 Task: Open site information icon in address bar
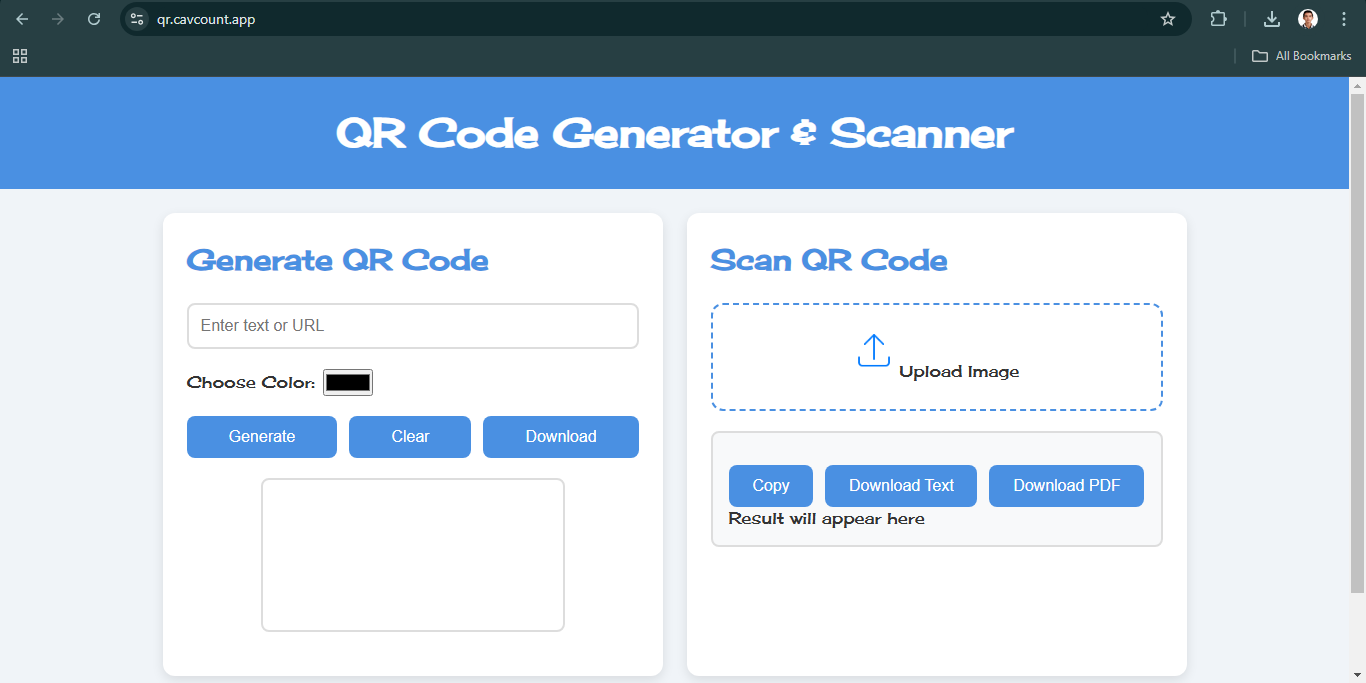point(138,19)
